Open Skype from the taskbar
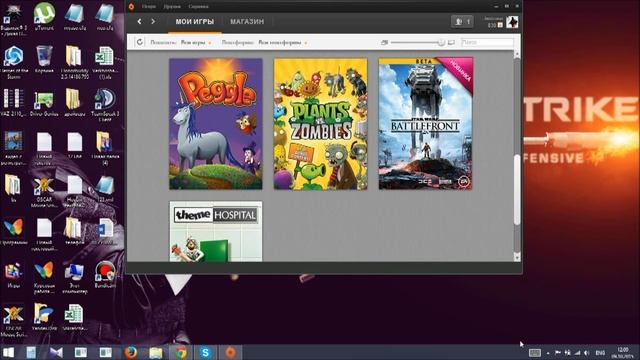 pos(205,352)
